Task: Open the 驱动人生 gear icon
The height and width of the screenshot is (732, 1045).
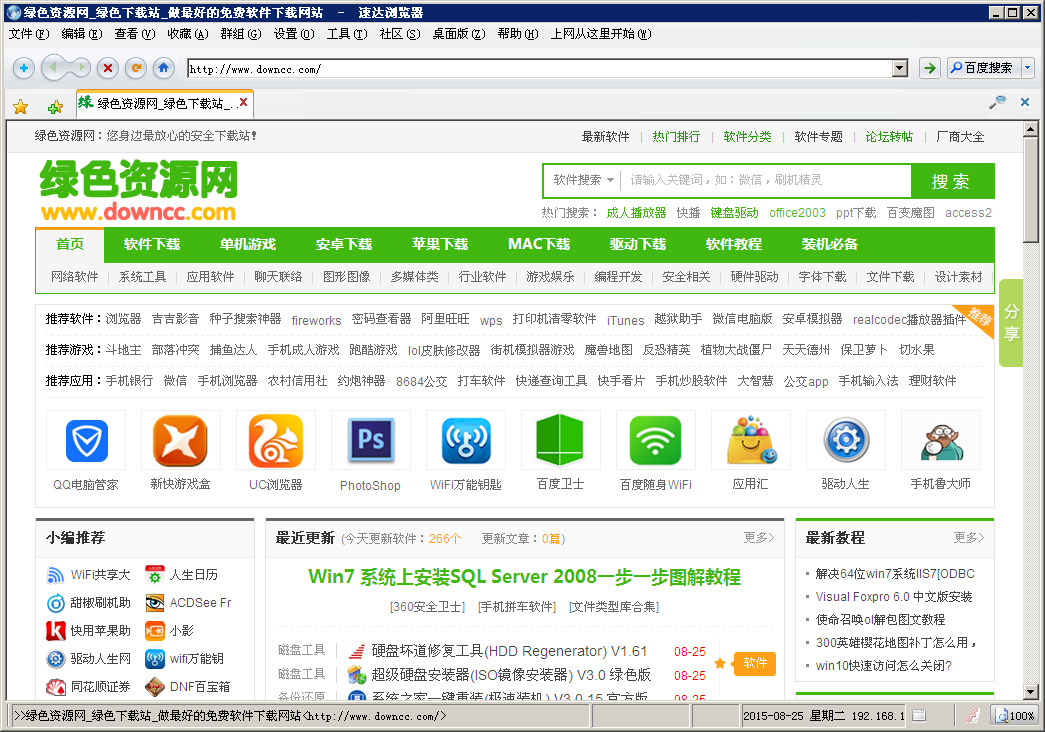Action: pos(846,440)
